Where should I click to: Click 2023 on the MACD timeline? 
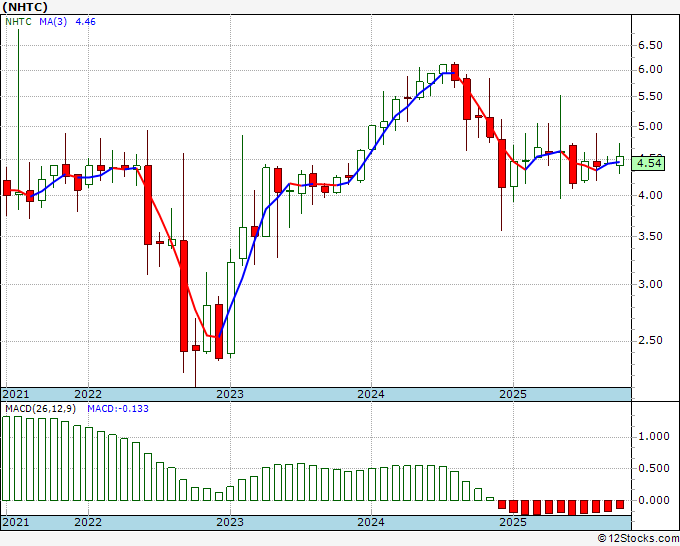tap(230, 522)
